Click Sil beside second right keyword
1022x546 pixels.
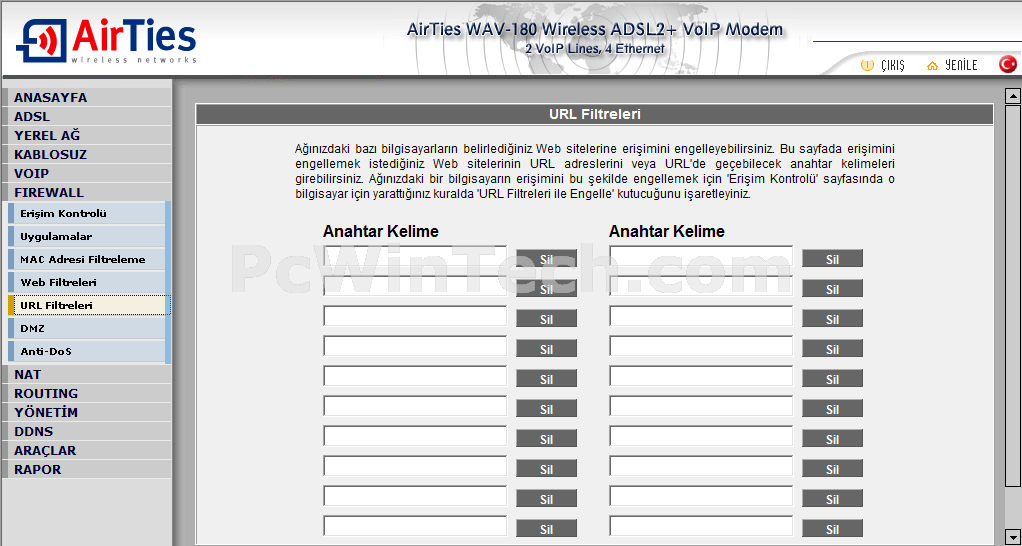[x=832, y=289]
